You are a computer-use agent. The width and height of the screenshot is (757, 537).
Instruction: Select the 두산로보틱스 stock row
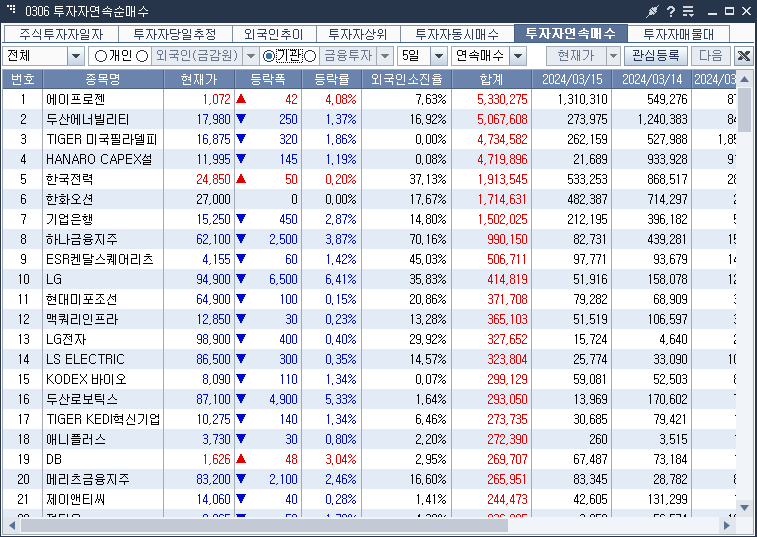coord(369,399)
